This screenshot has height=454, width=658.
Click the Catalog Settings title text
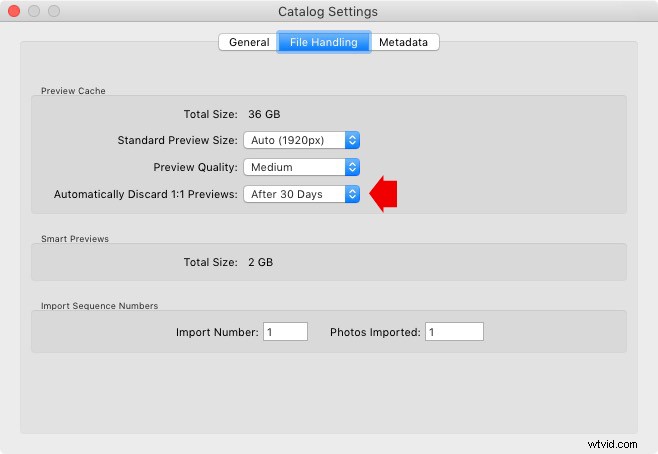(328, 12)
